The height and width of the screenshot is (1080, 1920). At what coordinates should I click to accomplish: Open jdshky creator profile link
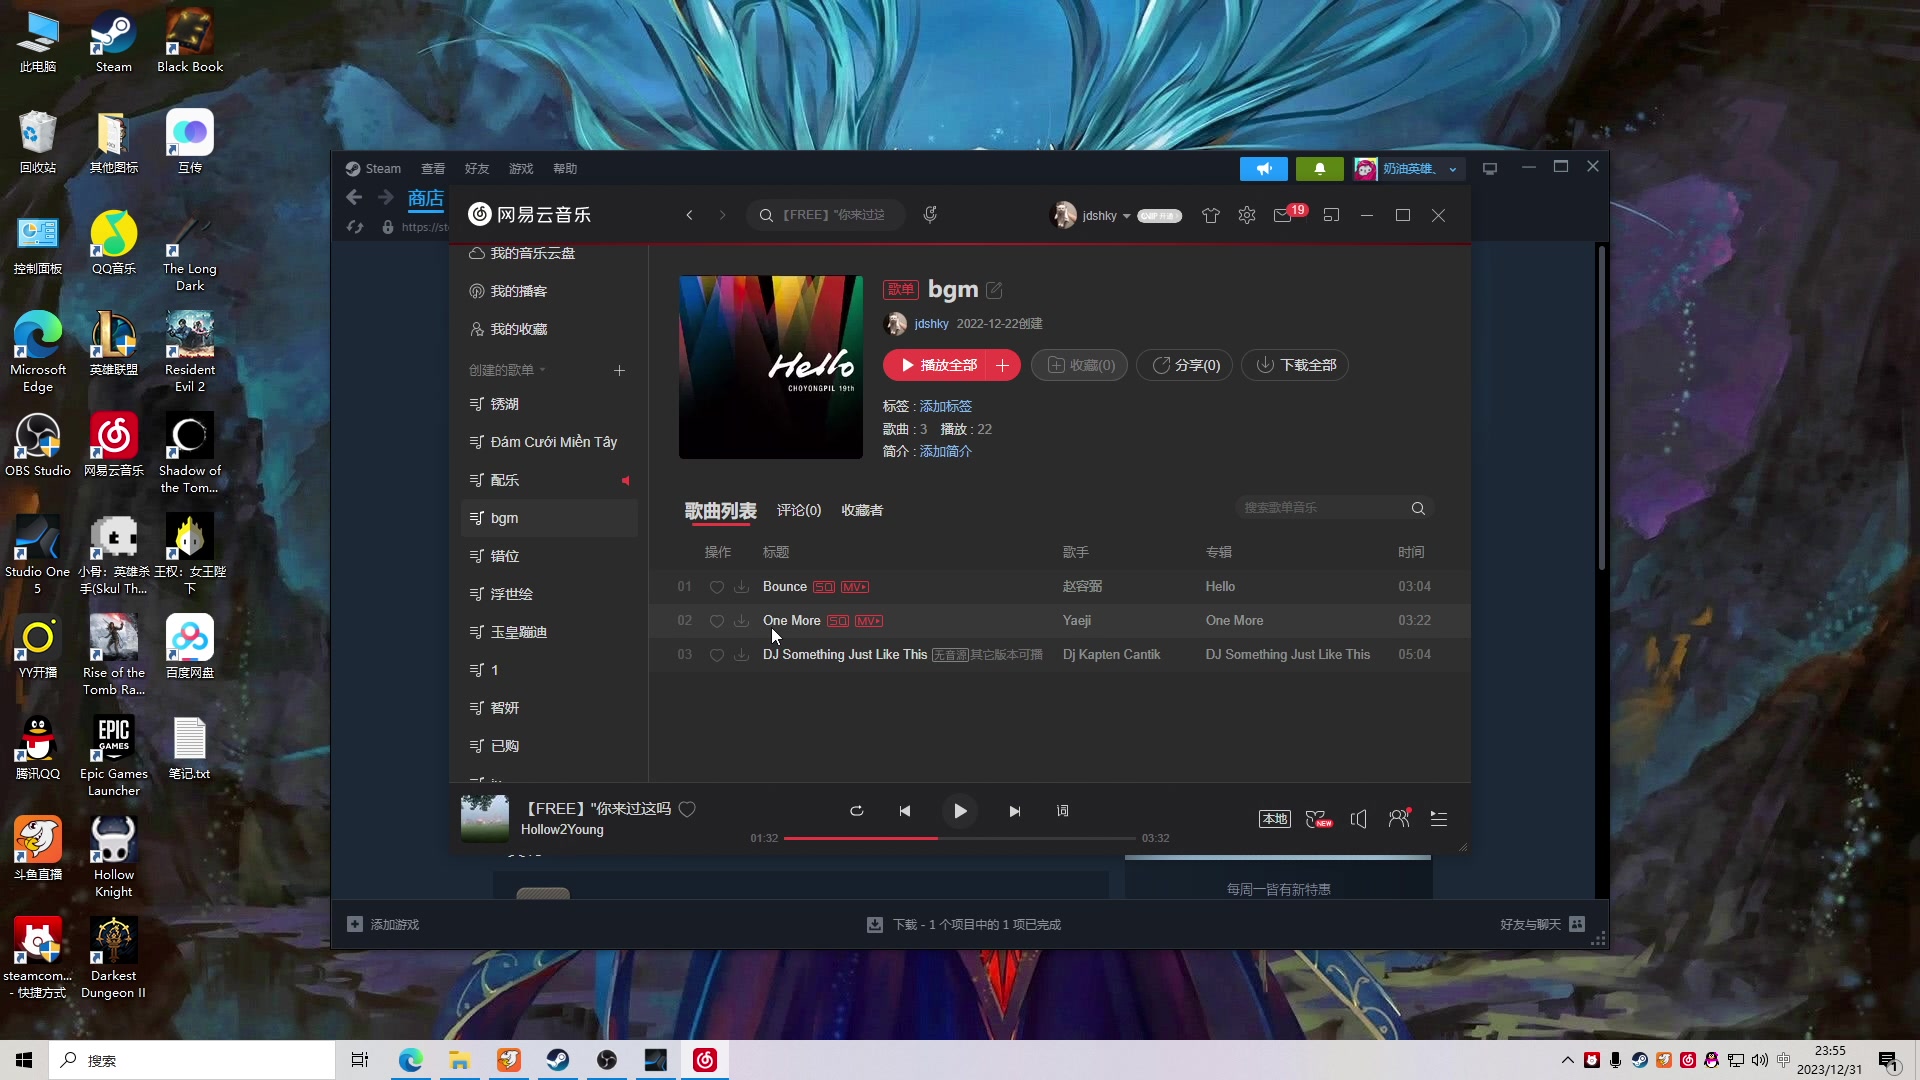931,324
